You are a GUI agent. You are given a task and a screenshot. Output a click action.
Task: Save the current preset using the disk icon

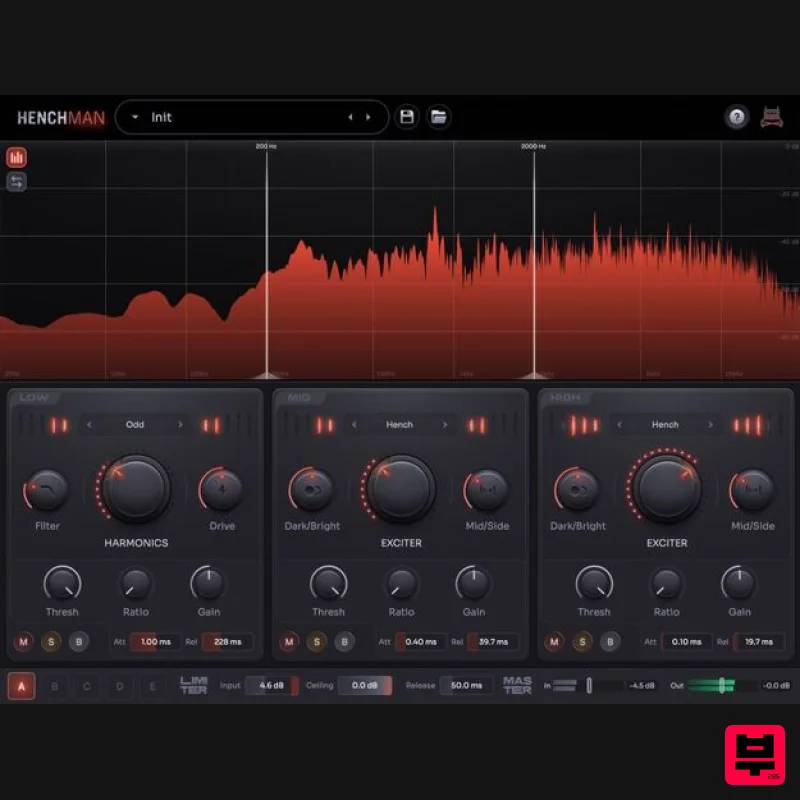[x=406, y=117]
